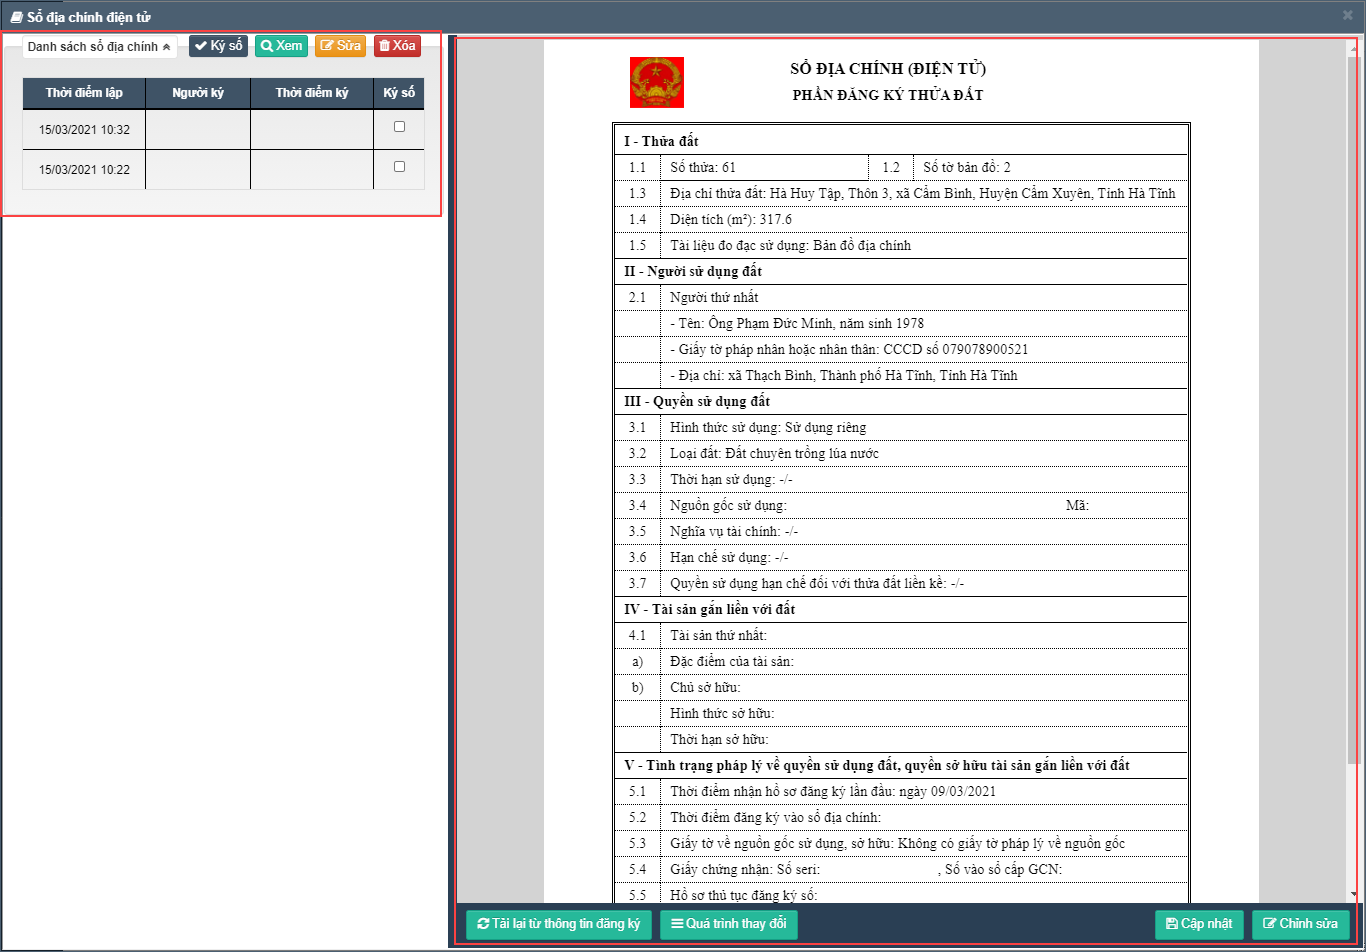Check the Ký số box for 10:32 record

(x=399, y=127)
